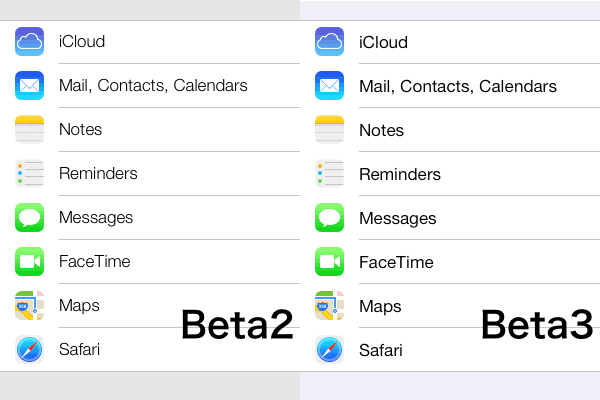The height and width of the screenshot is (400, 600).
Task: Tap the FaceTime camera icon in the Beta2 panel
Action: pos(30,261)
